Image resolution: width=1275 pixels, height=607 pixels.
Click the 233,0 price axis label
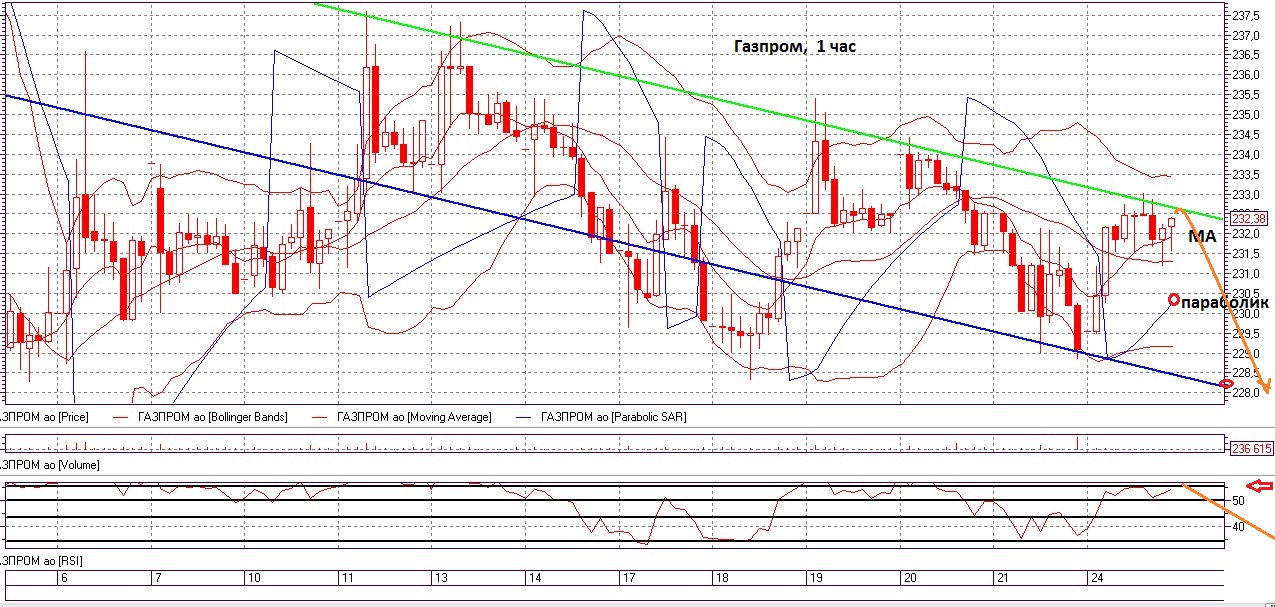point(1246,195)
